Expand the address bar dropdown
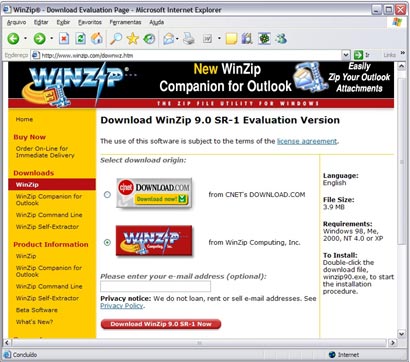Viewport: 410px width, 362px height. pos(346,55)
